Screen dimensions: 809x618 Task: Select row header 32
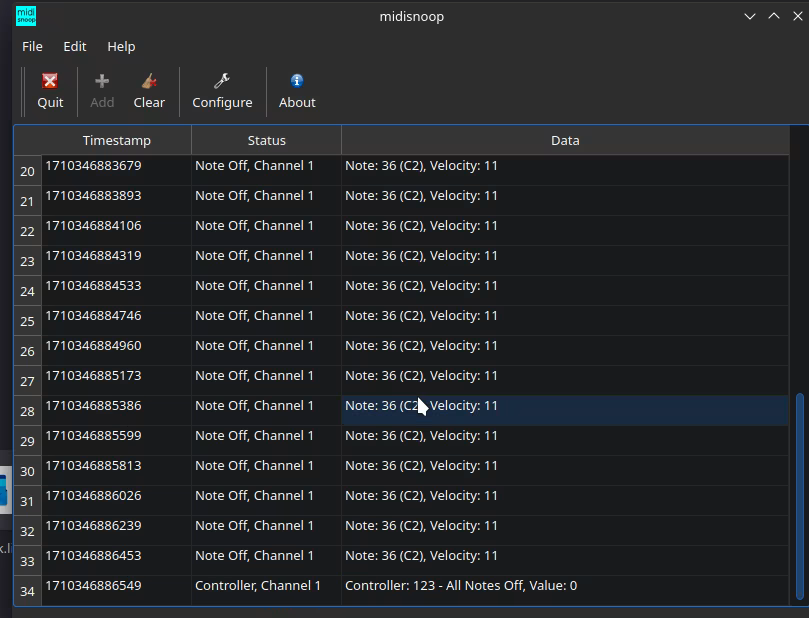point(27,531)
